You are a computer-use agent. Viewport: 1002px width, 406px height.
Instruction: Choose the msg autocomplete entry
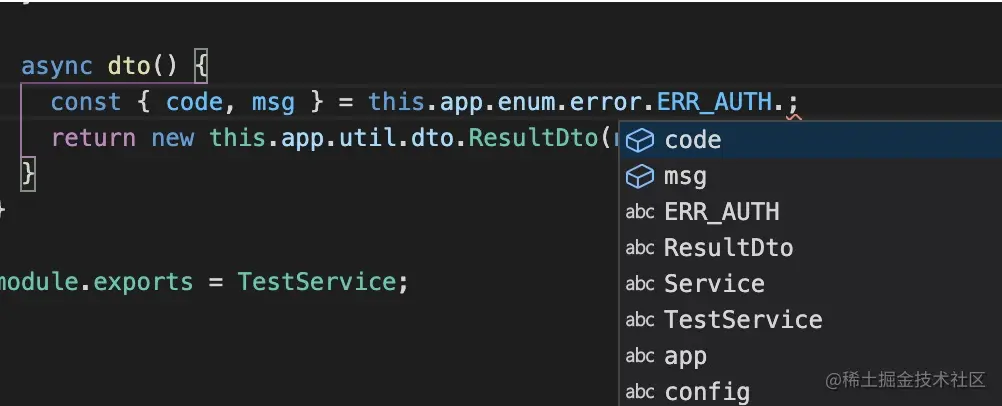810,176
